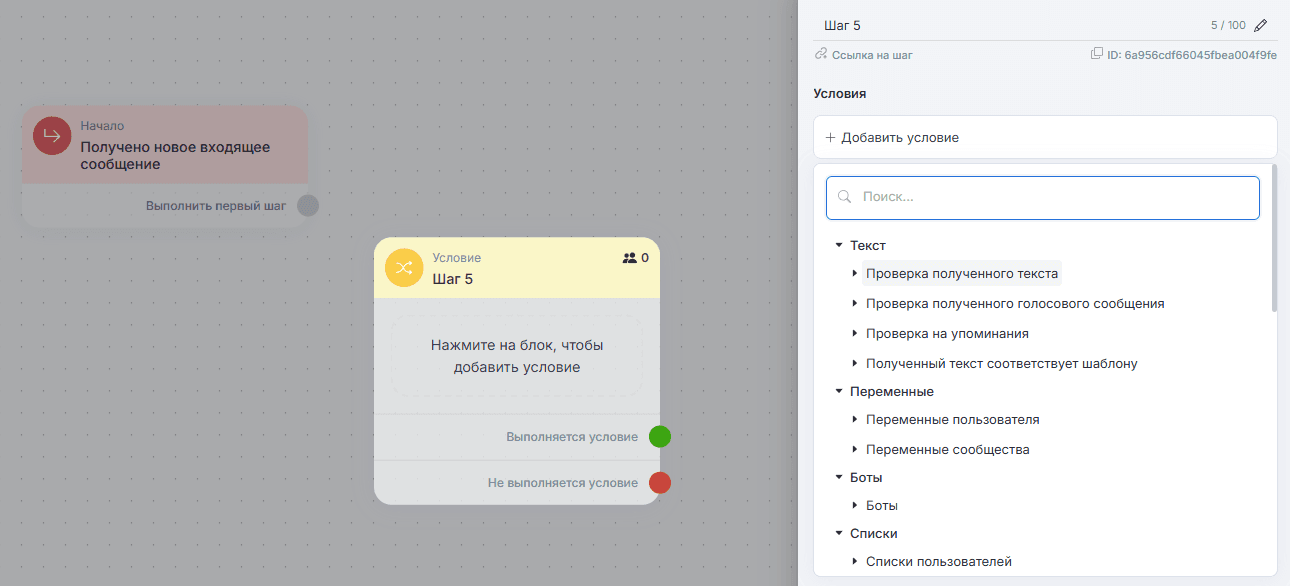This screenshot has height=586, width=1290.
Task: Click the 5 / 100 character counter
Action: point(1227,25)
